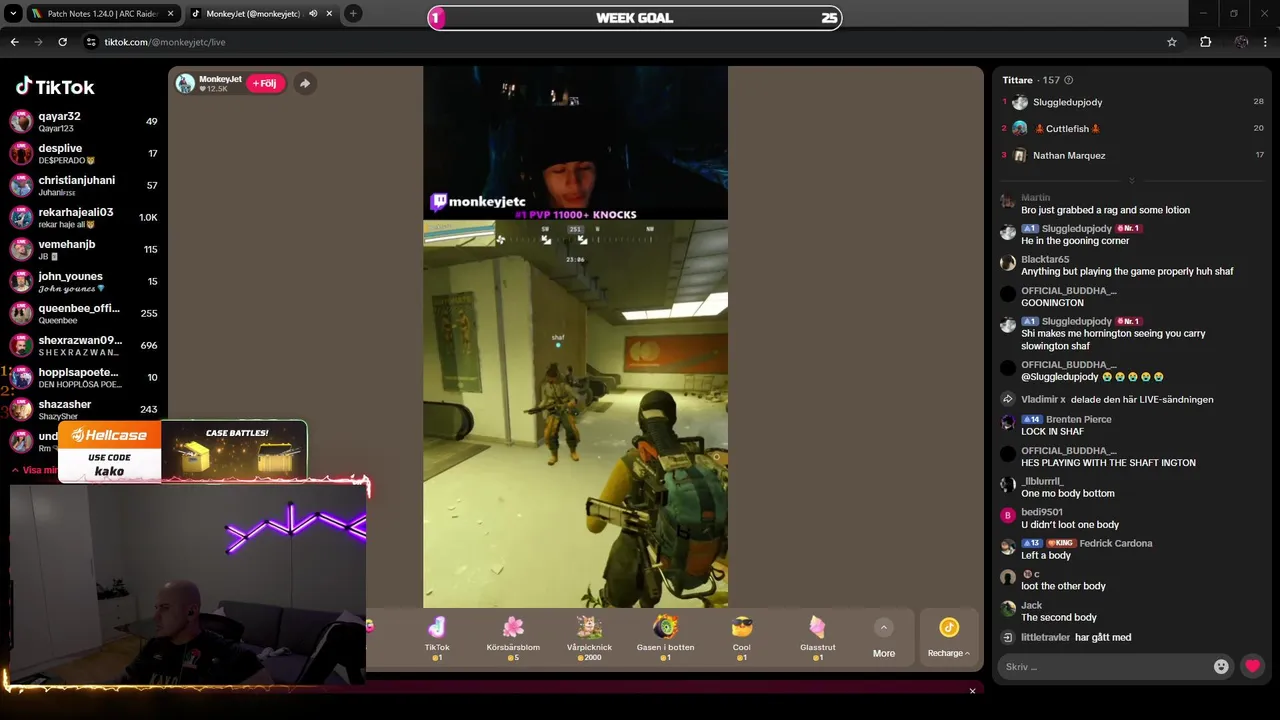Open littletravler's joined notice
Screen dimensions: 1280x720
pyautogui.click(x=1066, y=637)
